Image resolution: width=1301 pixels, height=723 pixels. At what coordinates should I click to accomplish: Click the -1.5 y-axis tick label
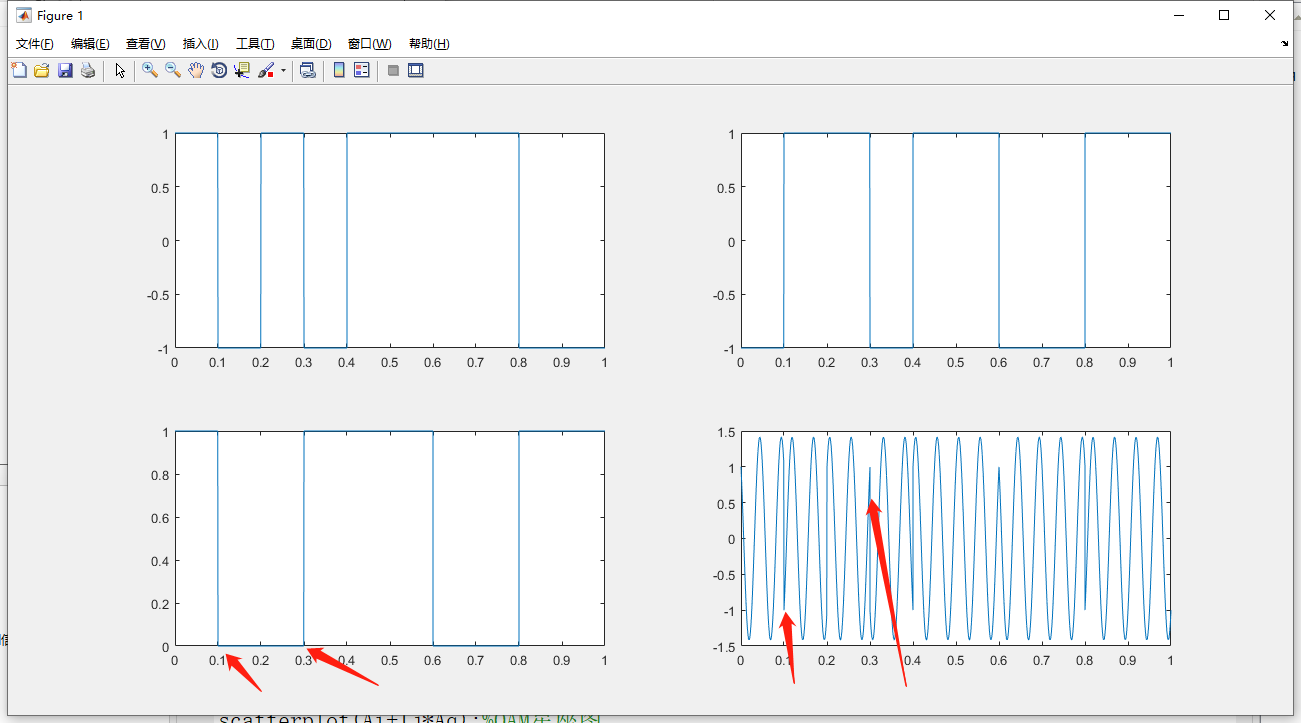[x=725, y=647]
